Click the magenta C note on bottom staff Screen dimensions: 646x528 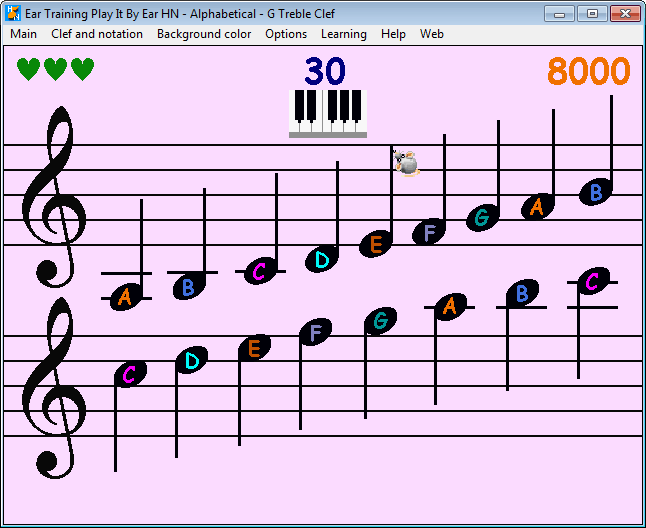[x=130, y=374]
